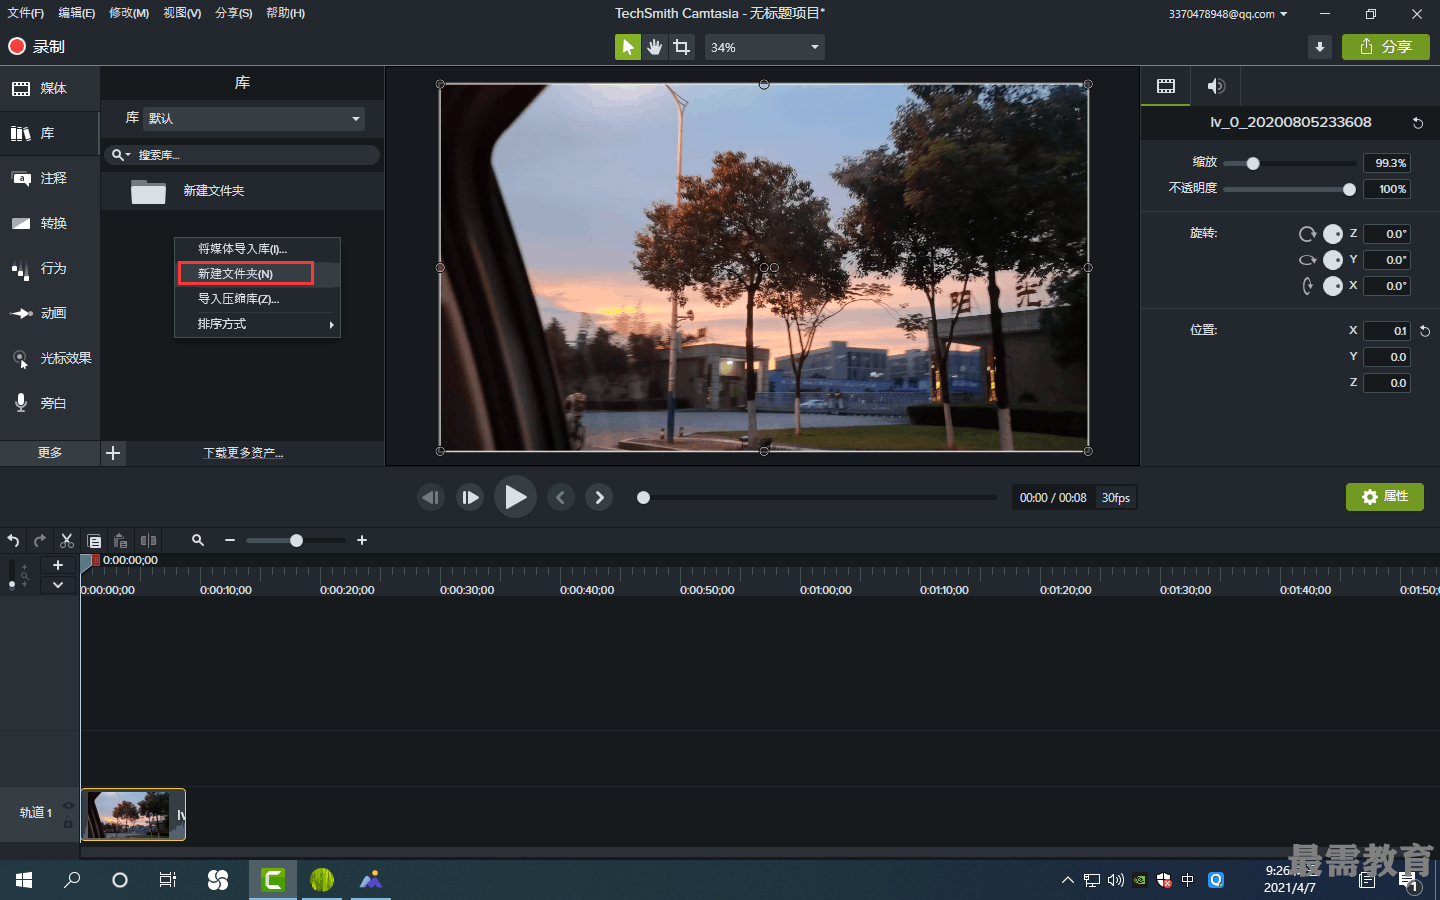Jump to previous marker arrow

[x=560, y=497]
